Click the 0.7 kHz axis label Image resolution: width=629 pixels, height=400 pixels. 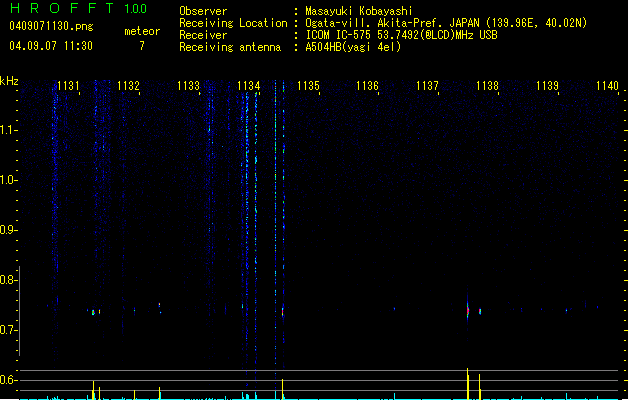(8, 330)
